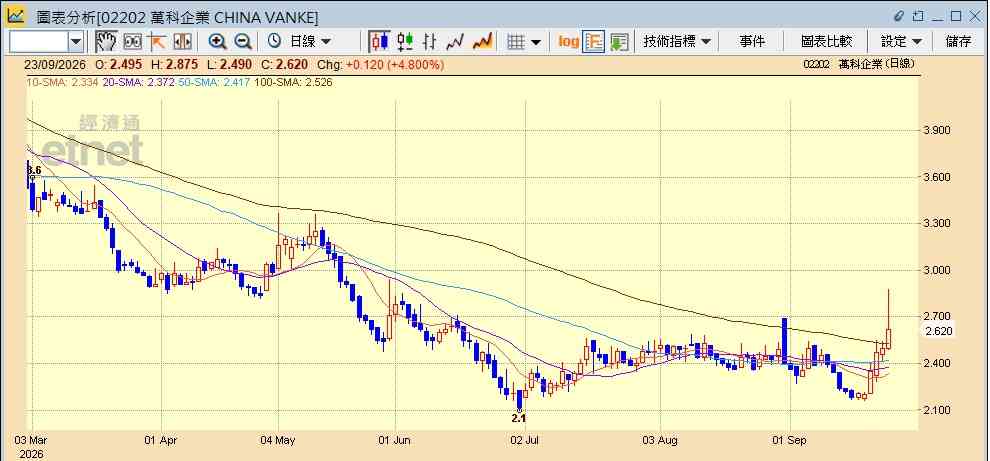The width and height of the screenshot is (990, 461).
Task: Click the 3.300 price axis label
Action: 938,224
